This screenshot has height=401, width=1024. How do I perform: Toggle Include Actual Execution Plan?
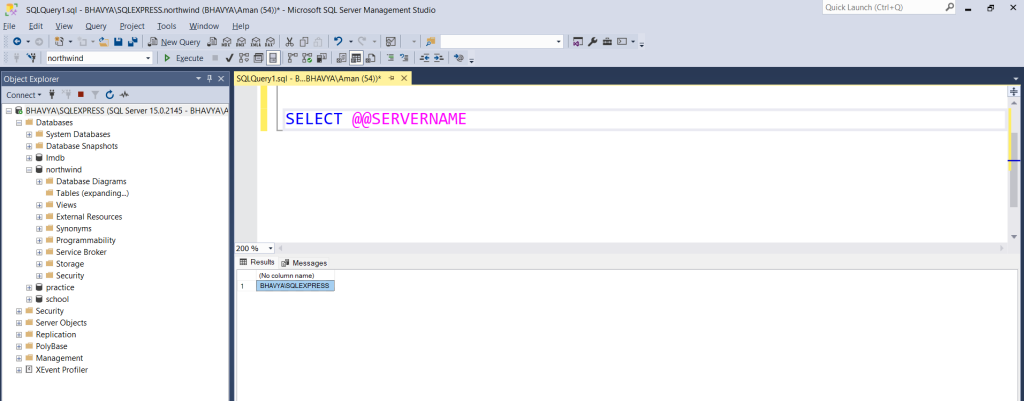click(x=291, y=58)
